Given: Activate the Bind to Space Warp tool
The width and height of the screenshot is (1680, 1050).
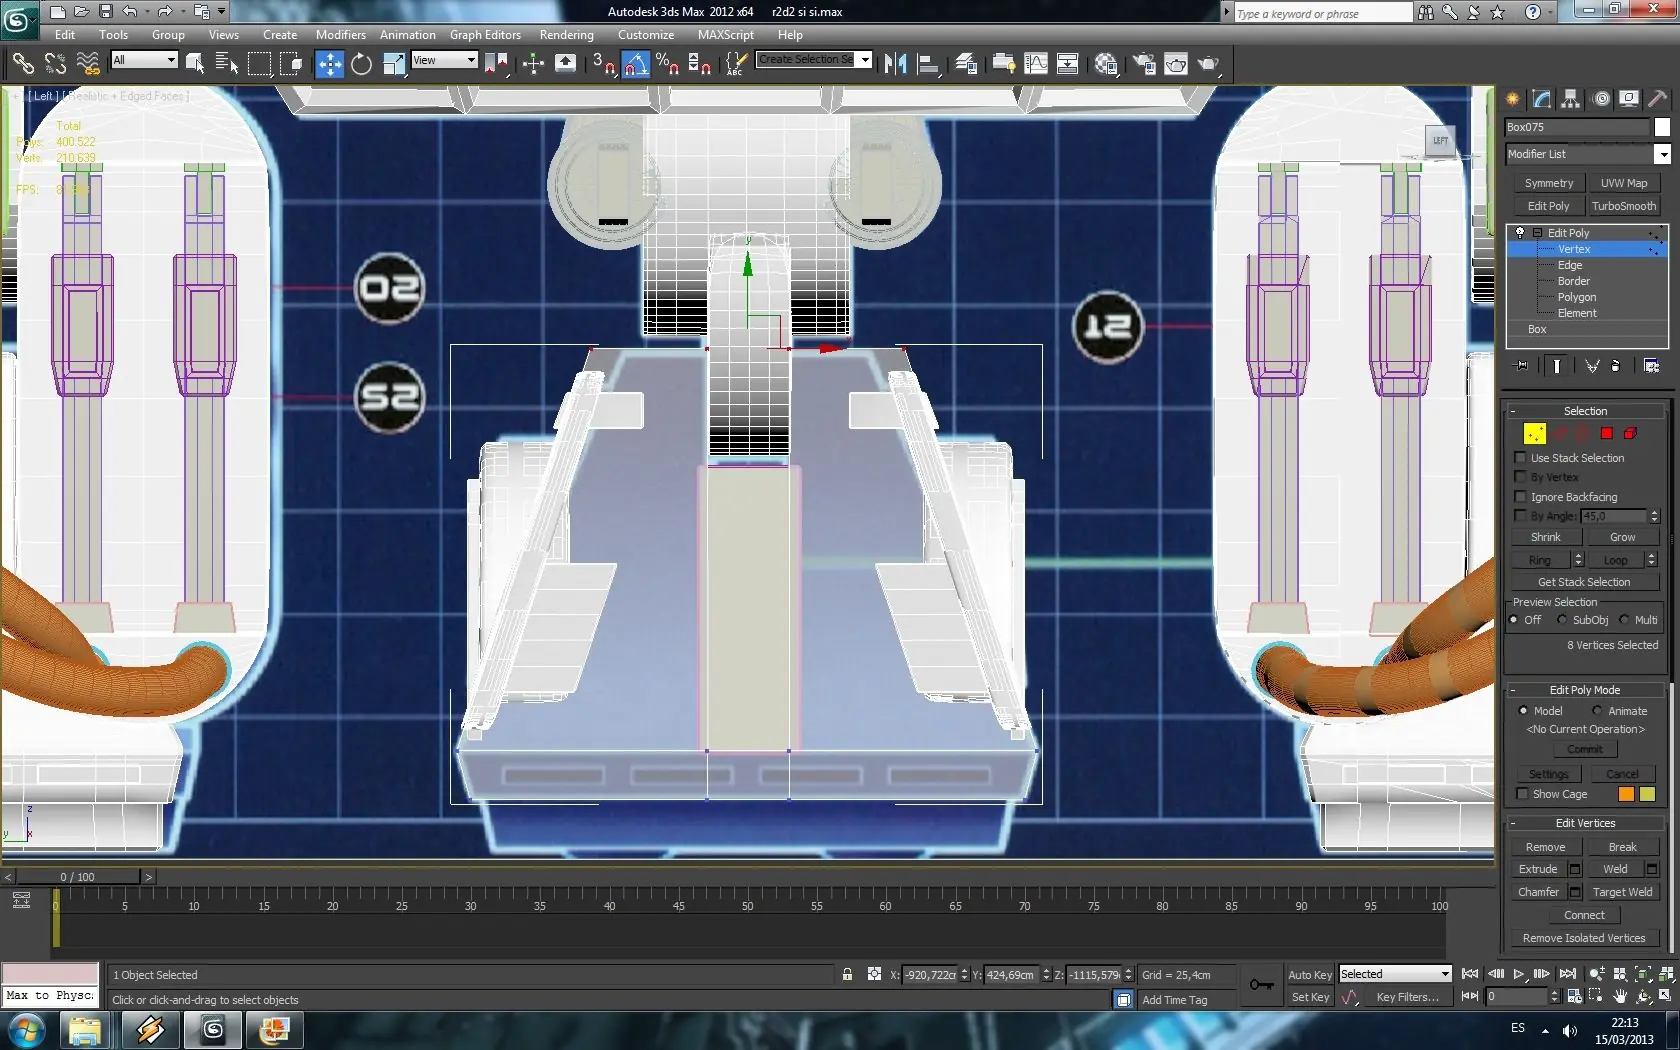Looking at the screenshot, I should pyautogui.click(x=88, y=64).
